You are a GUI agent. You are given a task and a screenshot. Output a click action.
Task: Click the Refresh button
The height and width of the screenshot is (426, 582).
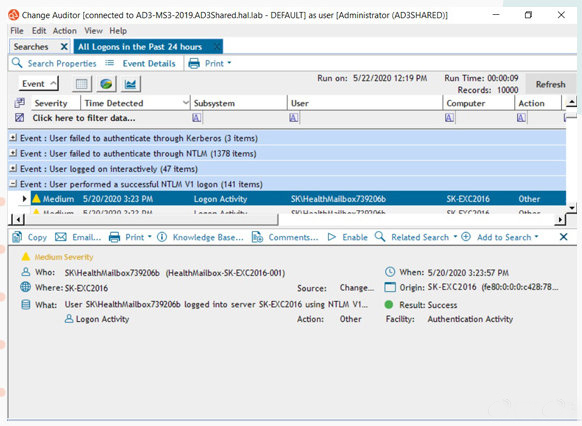pos(550,85)
